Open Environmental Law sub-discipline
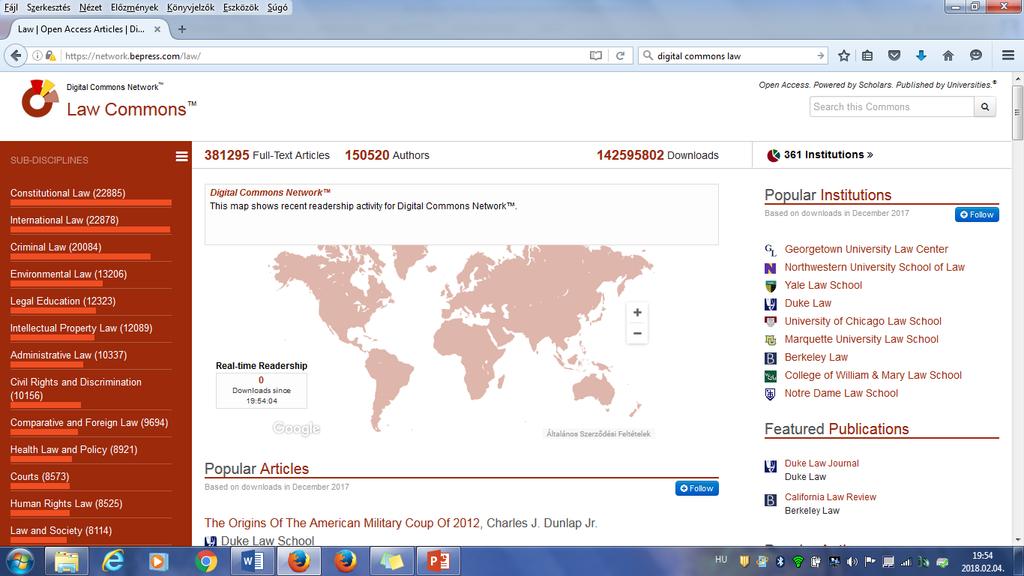This screenshot has width=1024, height=576. pos(69,274)
